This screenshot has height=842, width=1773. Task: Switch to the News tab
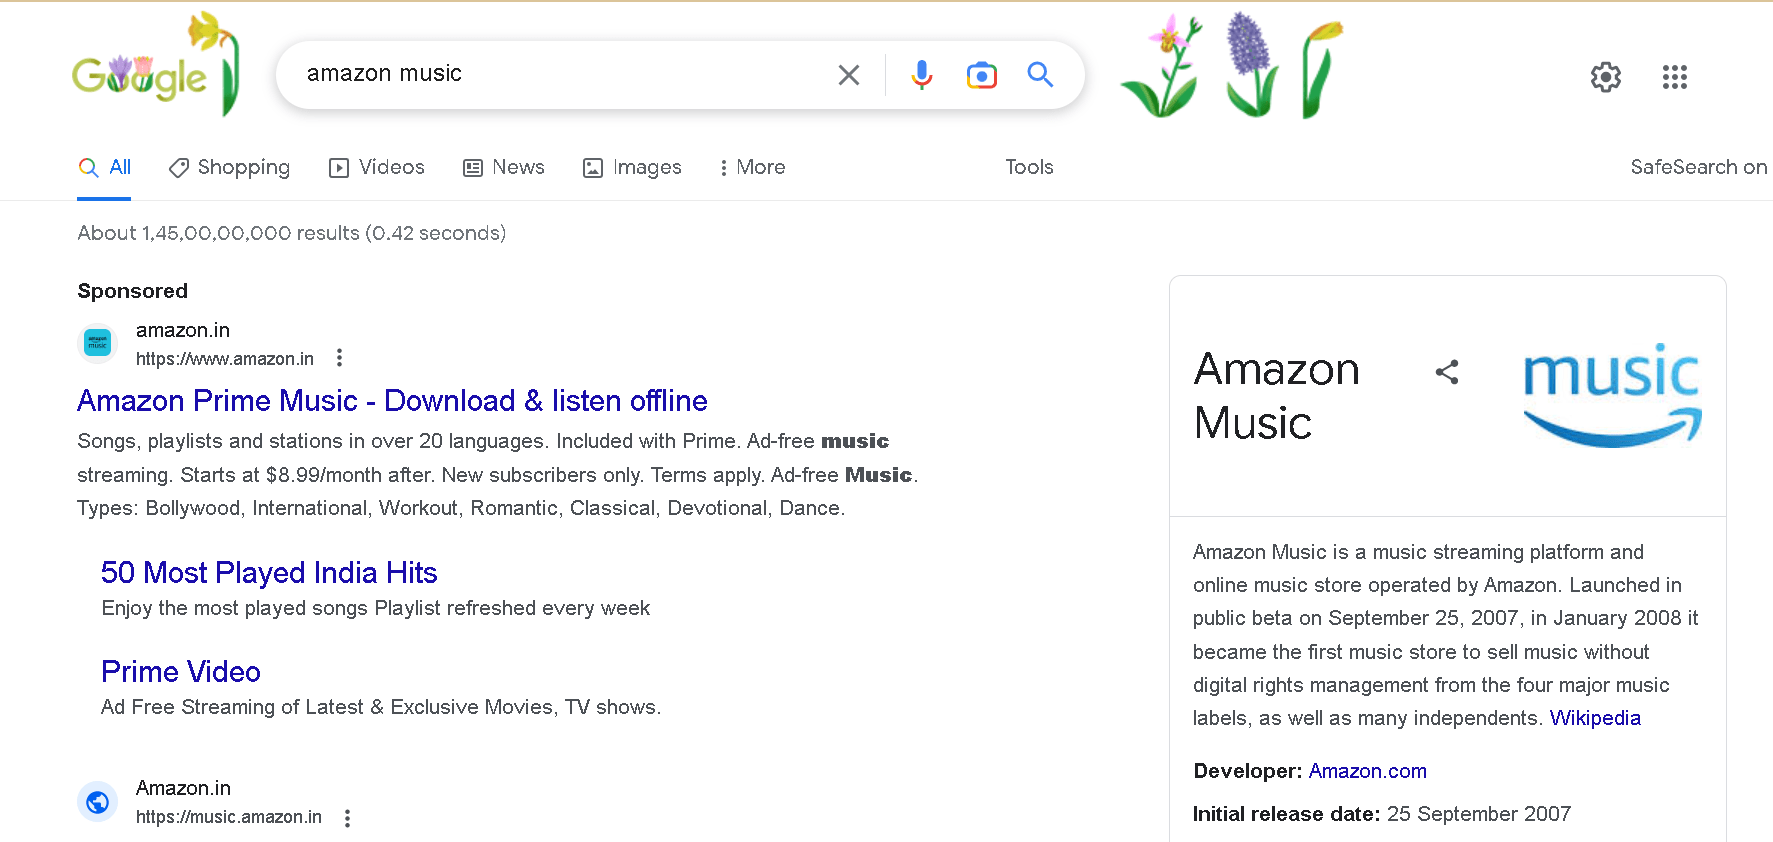click(x=504, y=168)
